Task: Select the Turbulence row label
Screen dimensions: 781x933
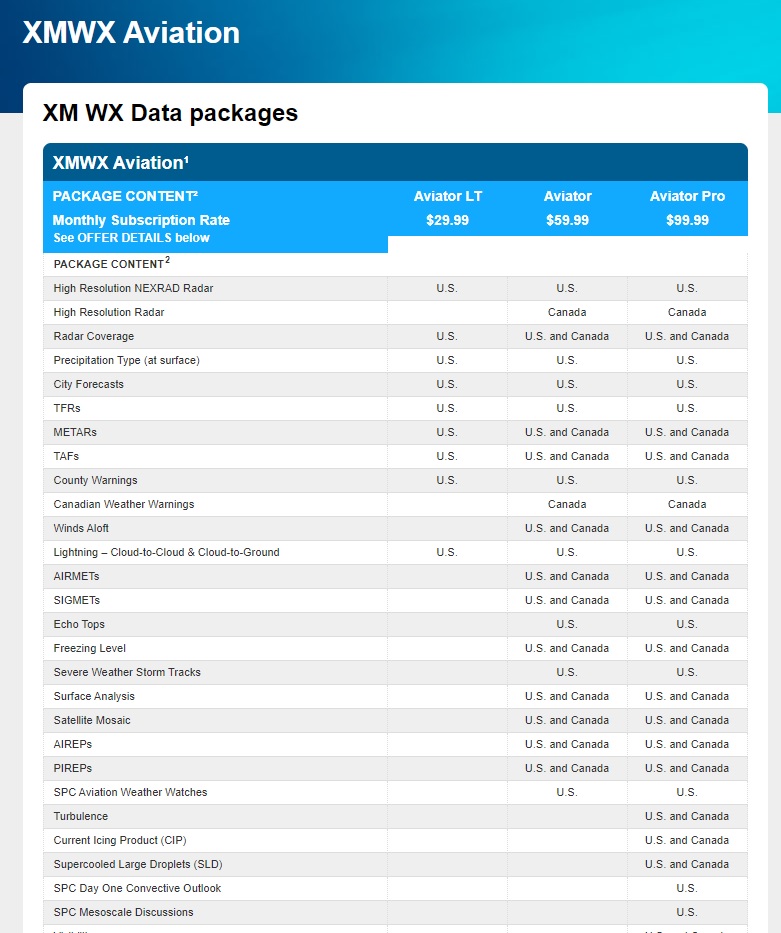Action: point(81,816)
